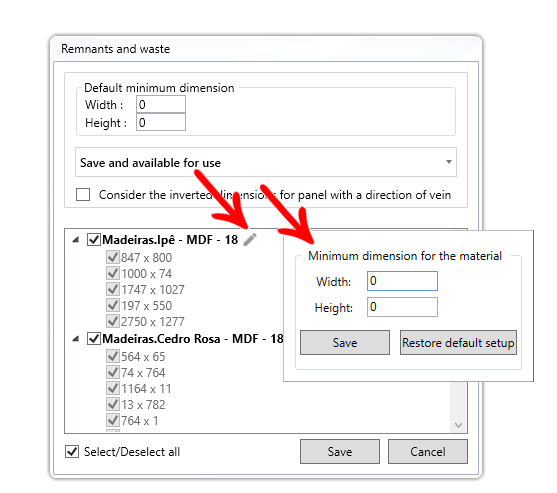557x493 pixels.
Task: Click Restore default setup button
Action: click(x=458, y=342)
